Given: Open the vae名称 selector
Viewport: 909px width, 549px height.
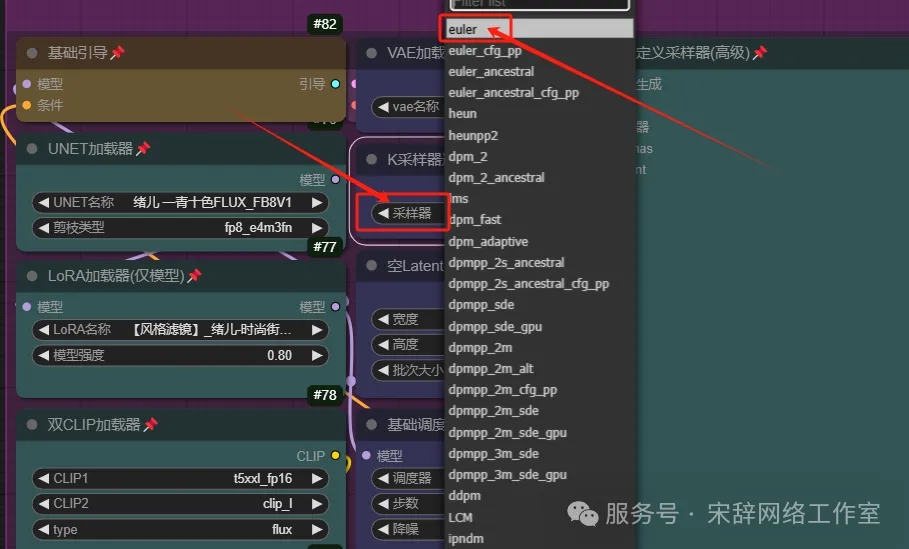Looking at the screenshot, I should [x=408, y=107].
